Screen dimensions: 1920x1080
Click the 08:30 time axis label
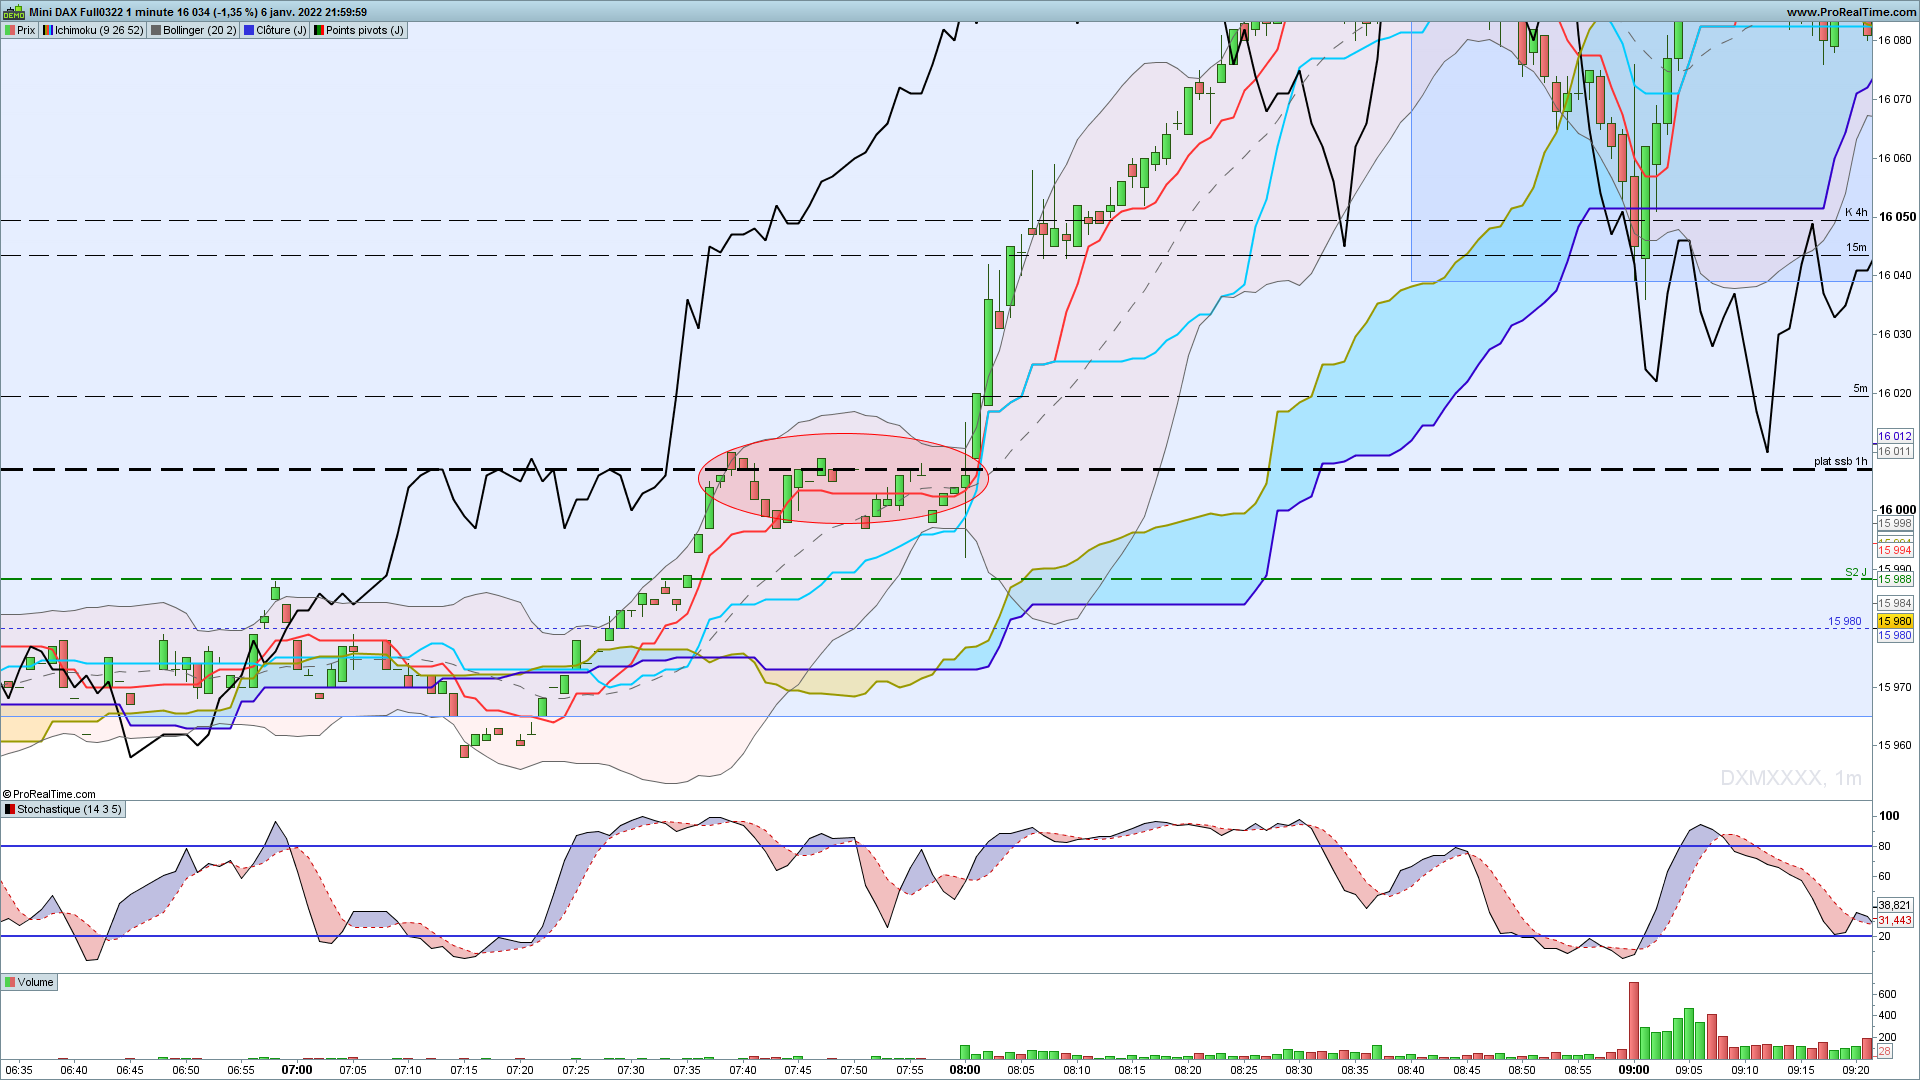1299,1070
